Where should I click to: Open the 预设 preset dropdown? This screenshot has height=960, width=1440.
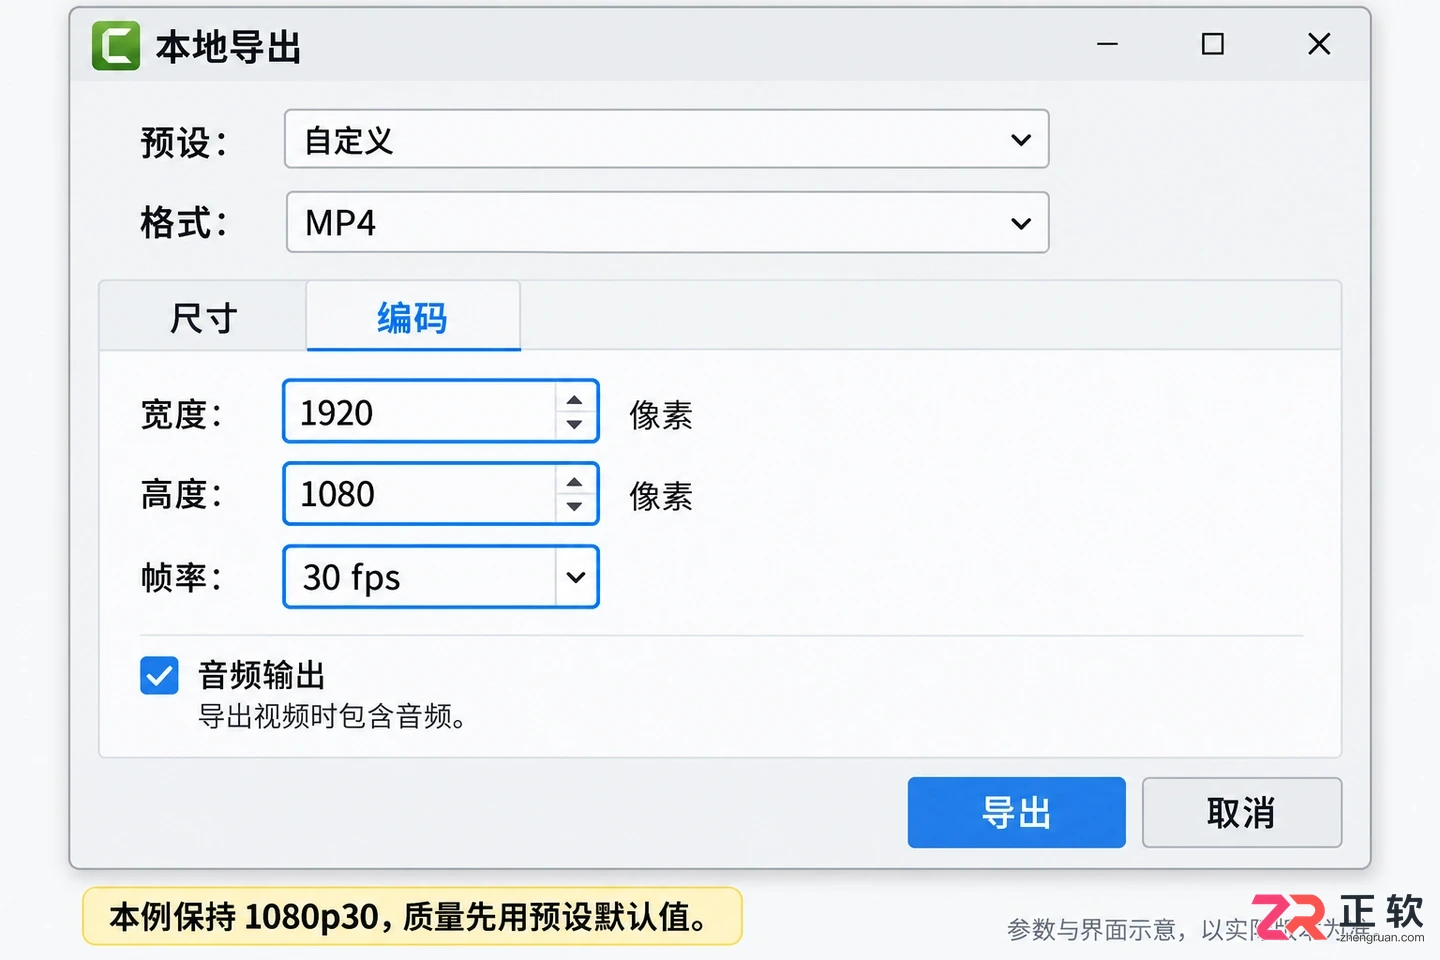(667, 139)
